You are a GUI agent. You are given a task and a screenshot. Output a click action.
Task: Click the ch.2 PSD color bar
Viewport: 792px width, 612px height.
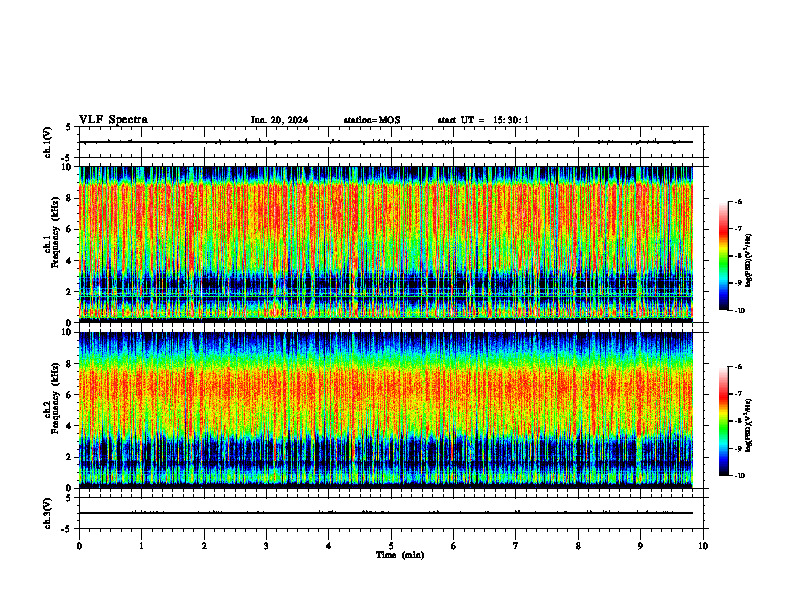click(723, 421)
